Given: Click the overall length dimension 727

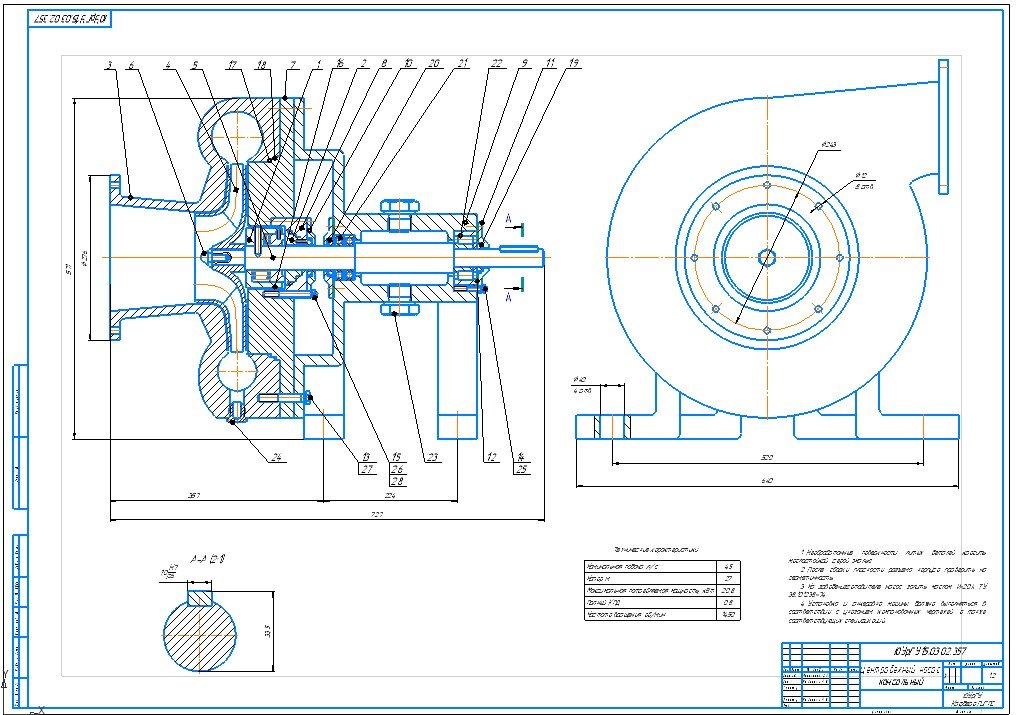Looking at the screenshot, I should tap(377, 514).
